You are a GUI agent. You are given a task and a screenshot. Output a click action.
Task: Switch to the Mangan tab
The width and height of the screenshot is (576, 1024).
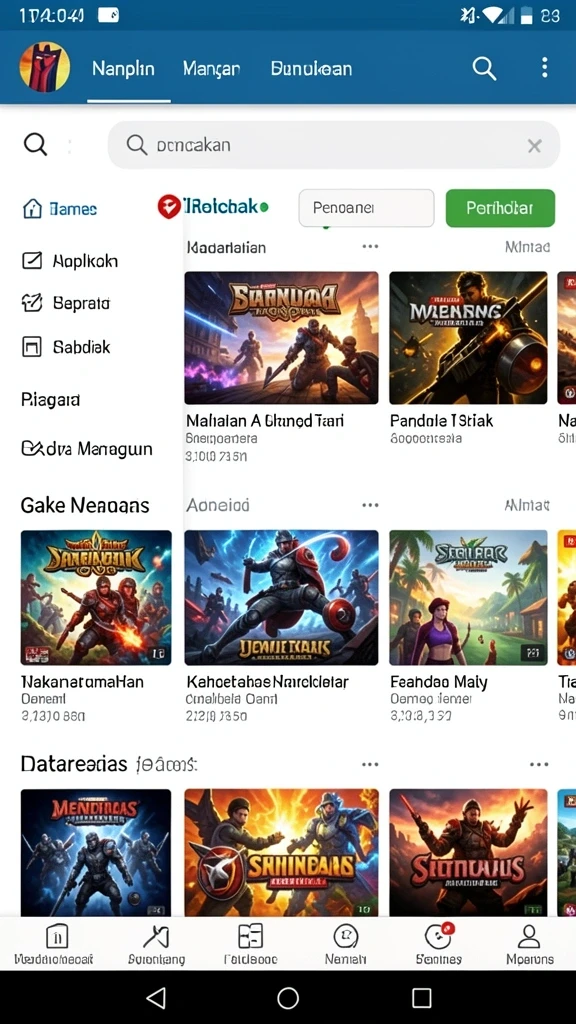(212, 69)
